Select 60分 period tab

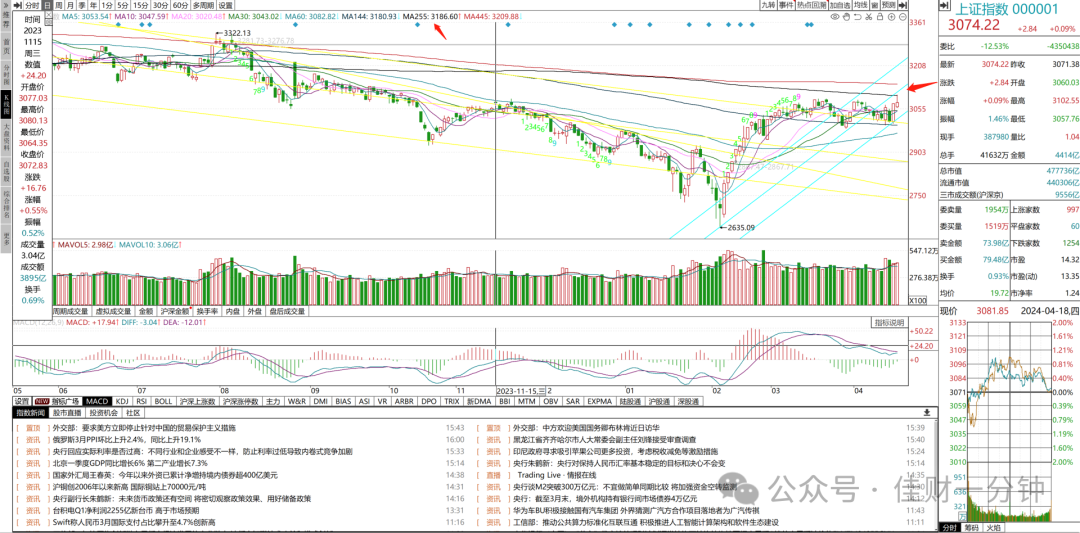pos(181,5)
